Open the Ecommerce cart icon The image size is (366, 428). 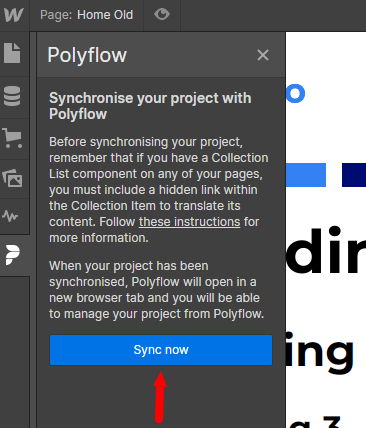tap(12, 138)
